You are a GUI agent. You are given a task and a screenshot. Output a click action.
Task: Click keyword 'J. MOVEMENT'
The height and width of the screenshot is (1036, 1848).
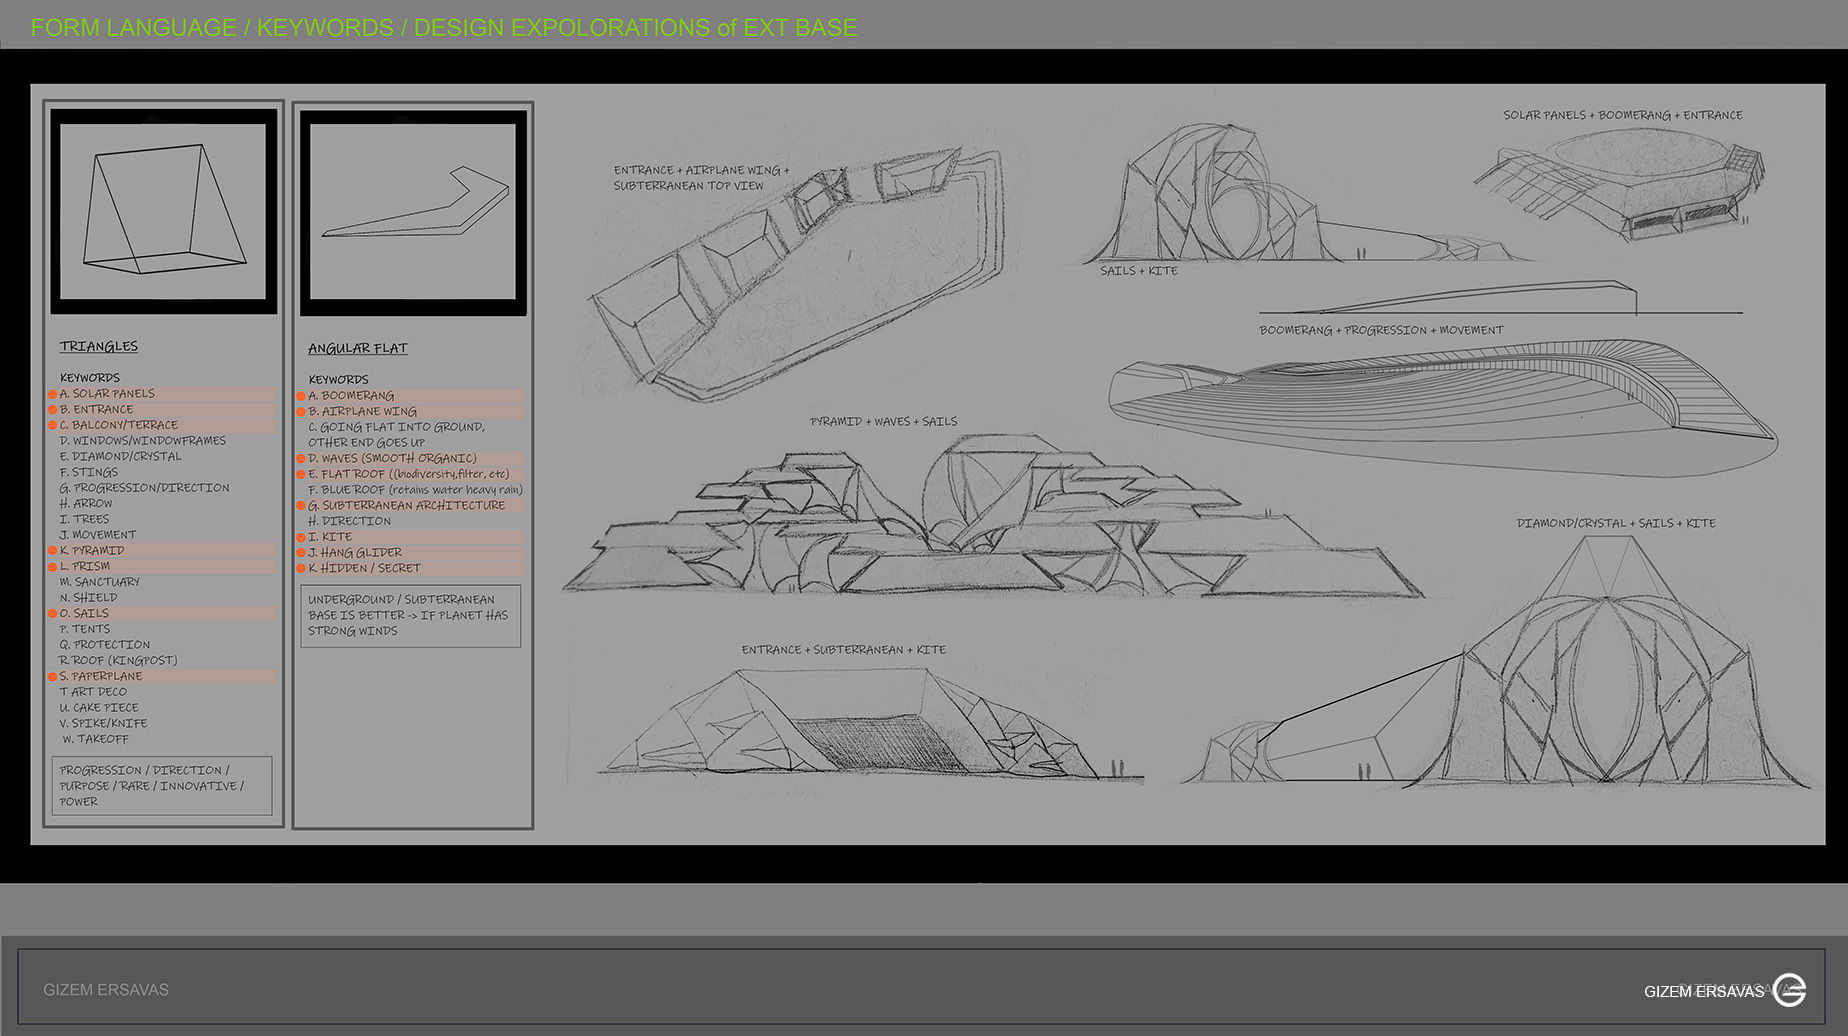(97, 535)
